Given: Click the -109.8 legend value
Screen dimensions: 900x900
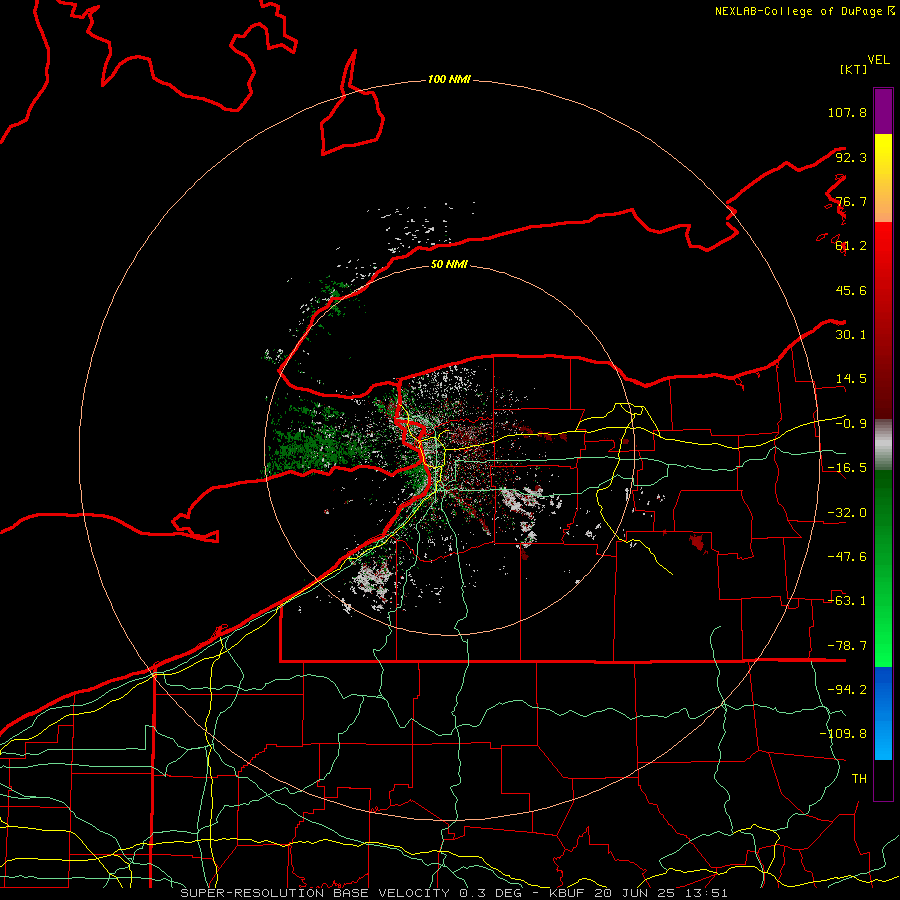Looking at the screenshot, I should click(x=843, y=734).
